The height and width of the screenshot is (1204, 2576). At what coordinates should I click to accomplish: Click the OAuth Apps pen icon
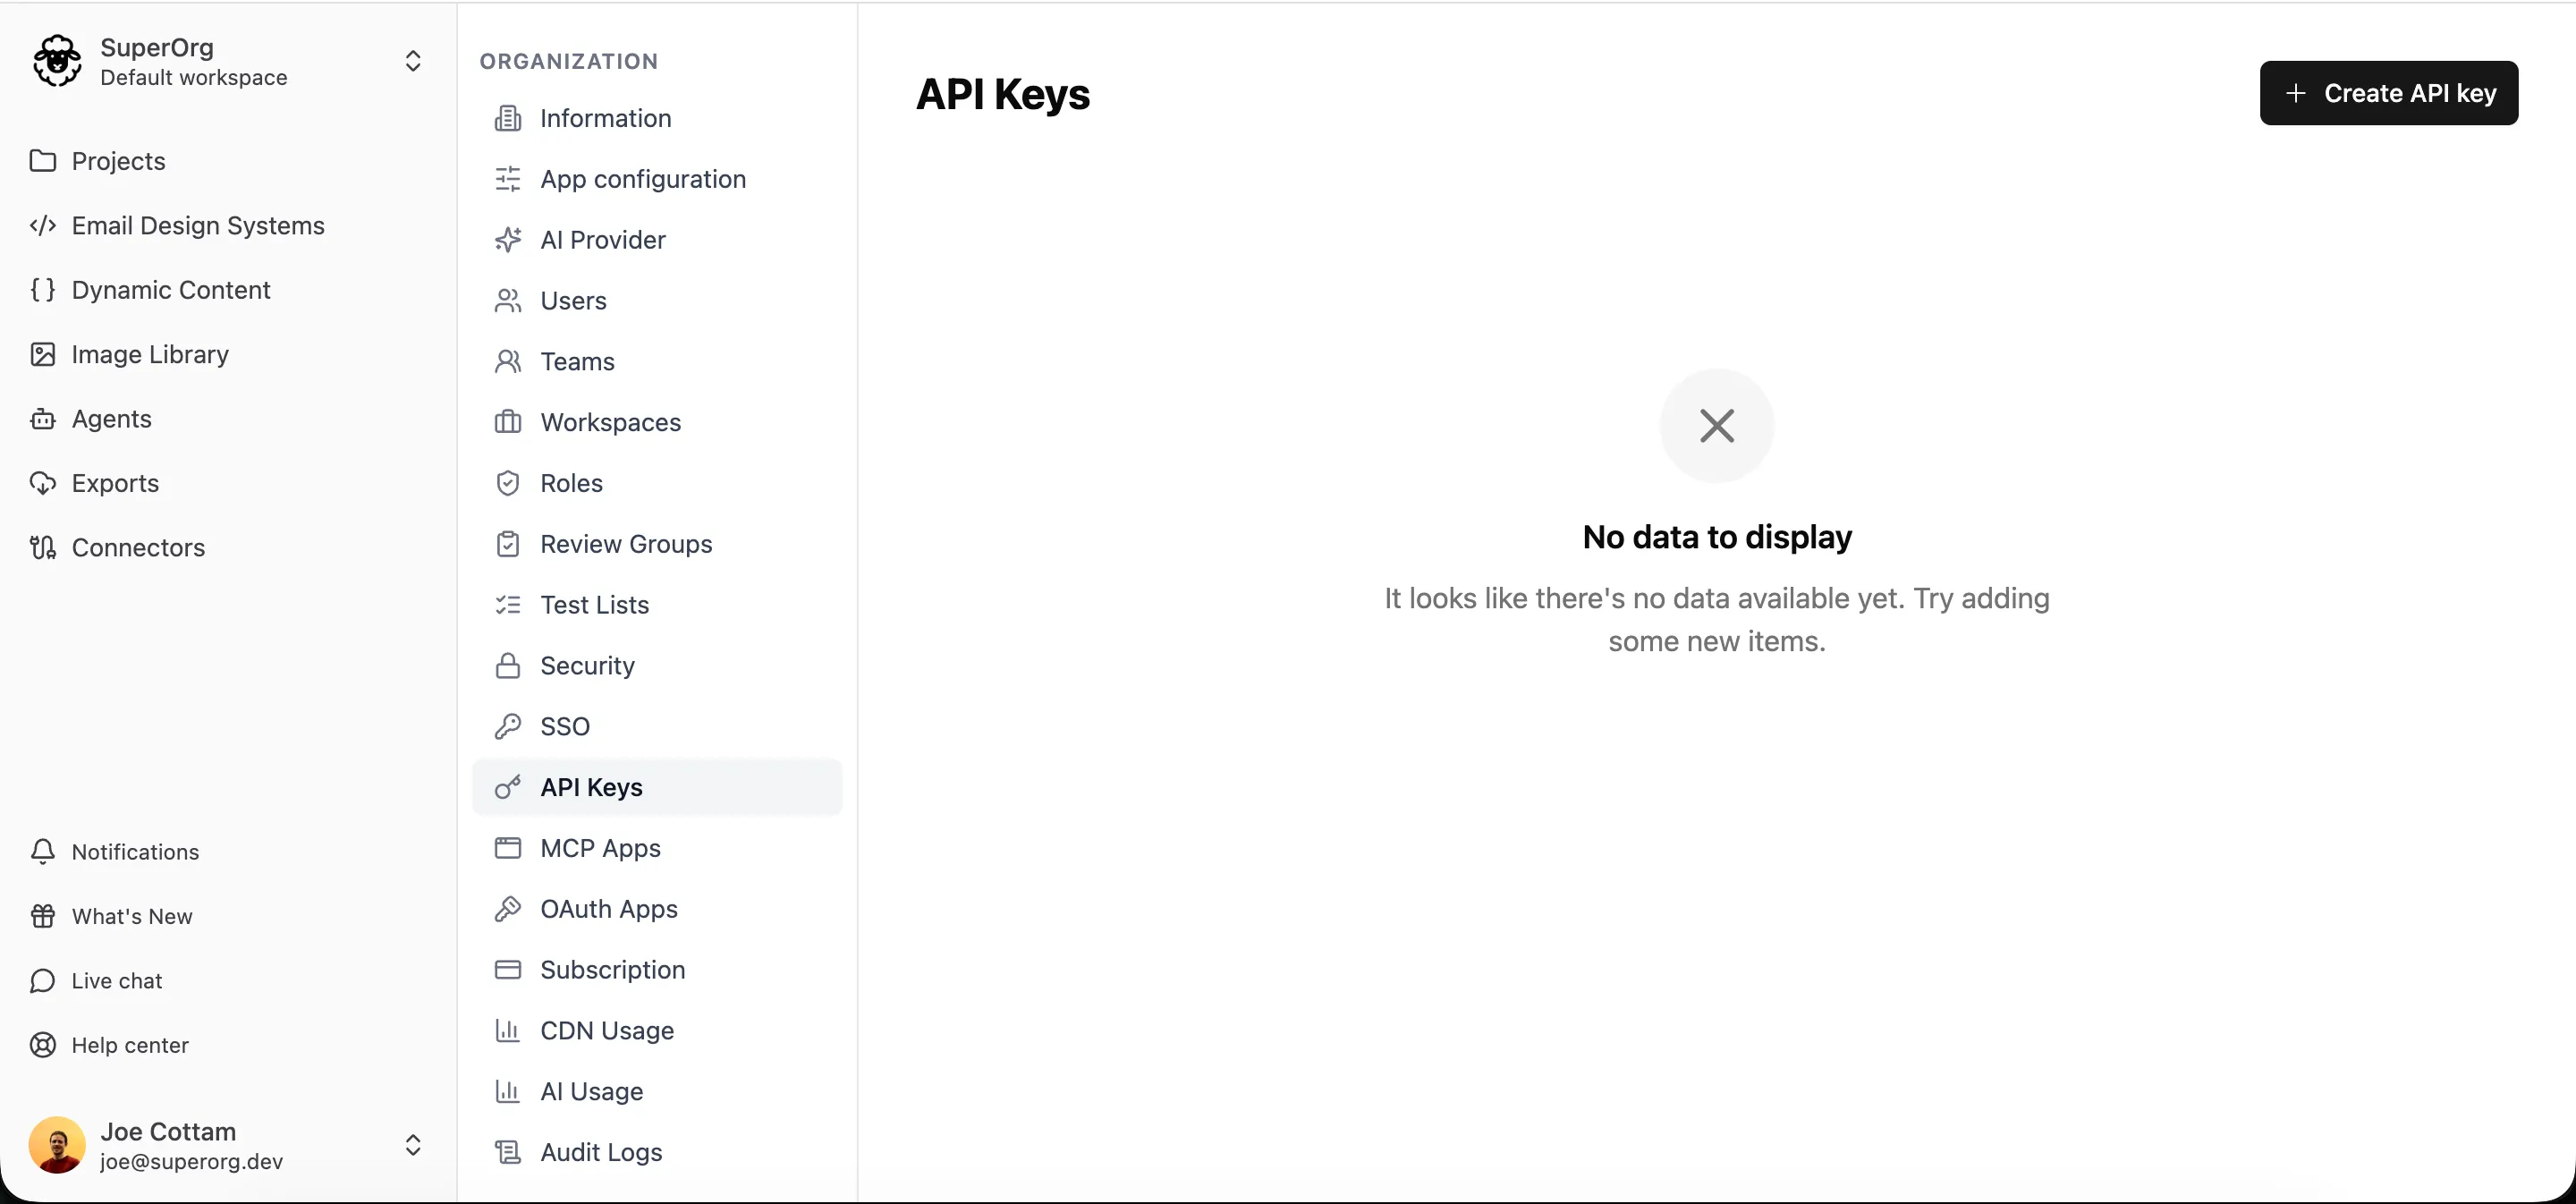[x=508, y=909]
